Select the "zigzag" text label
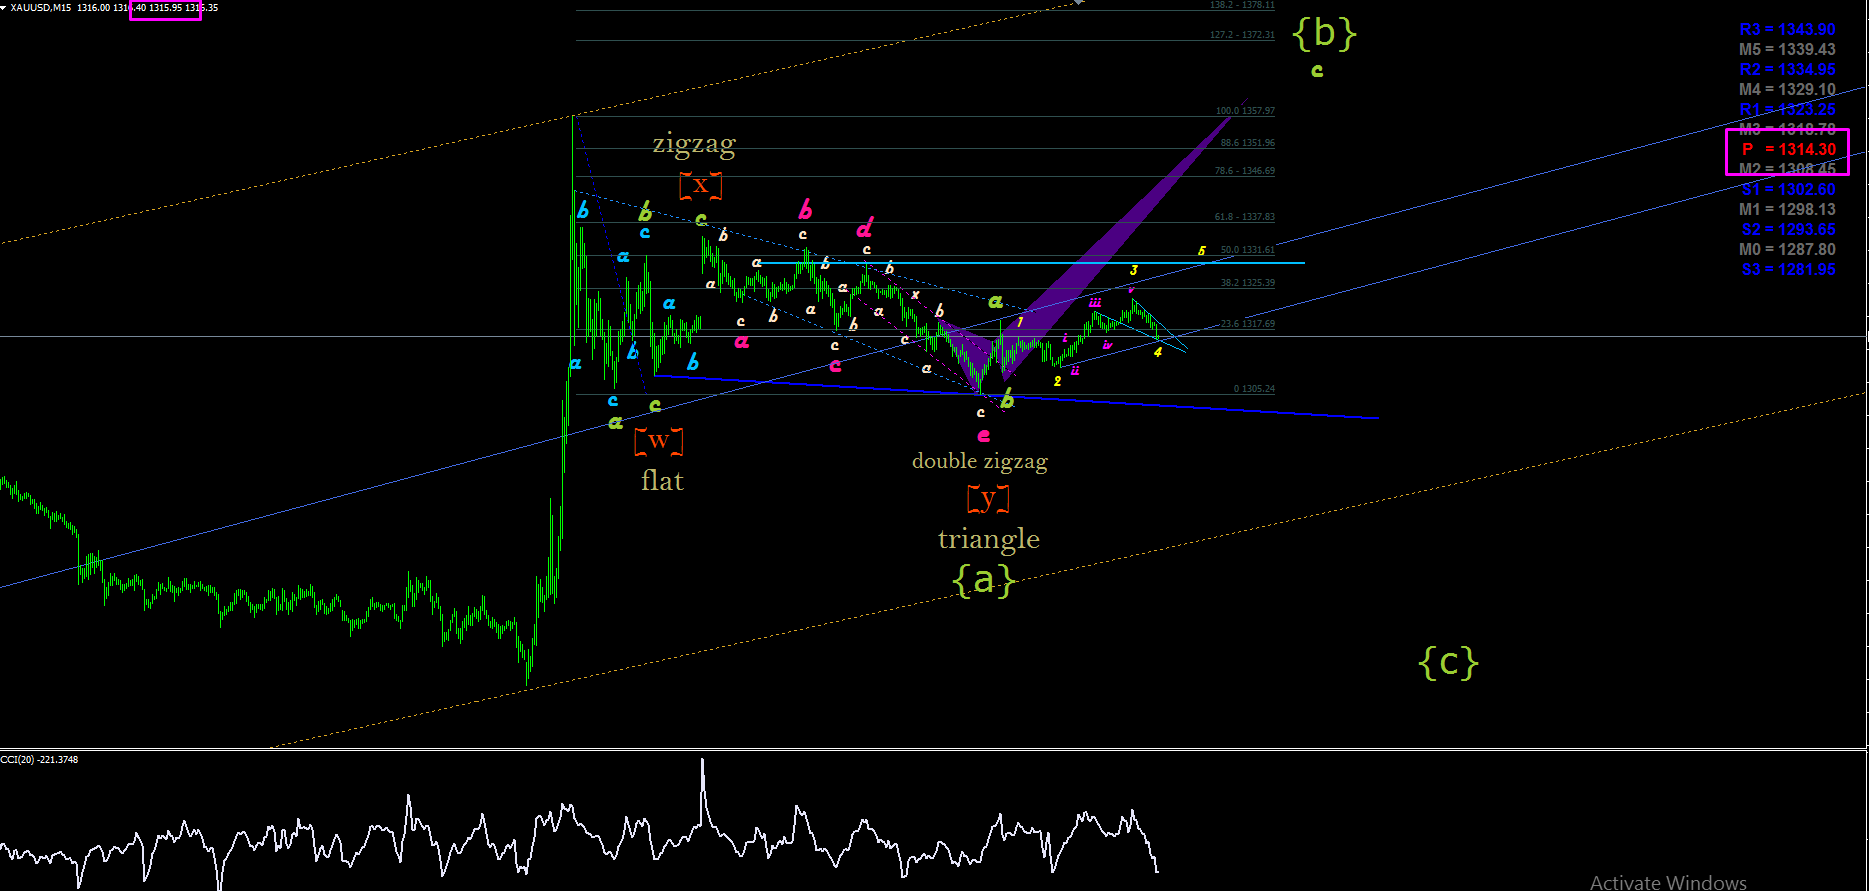The width and height of the screenshot is (1869, 891). pyautogui.click(x=694, y=145)
